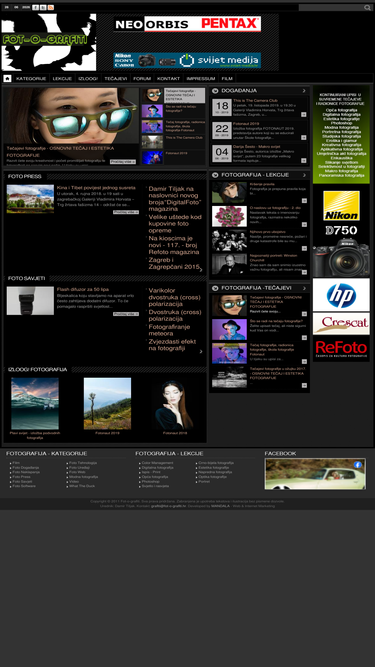Open FILM menu item
The image size is (375, 667).
(227, 79)
